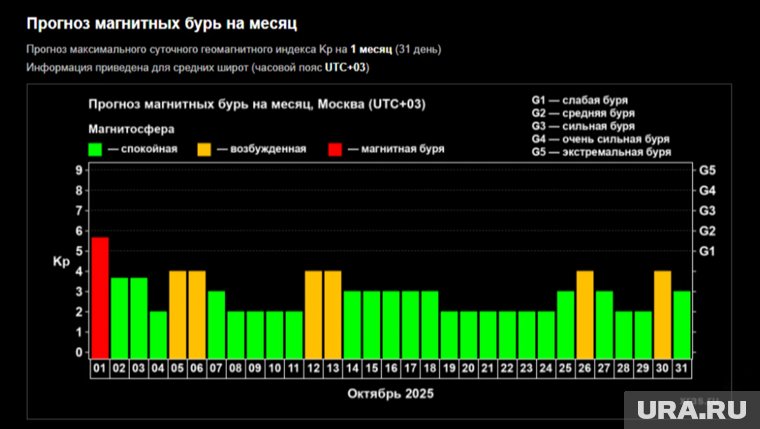Screen dimensions: 760x429
Task: Click the G5 level label on right axis
Action: (x=706, y=170)
